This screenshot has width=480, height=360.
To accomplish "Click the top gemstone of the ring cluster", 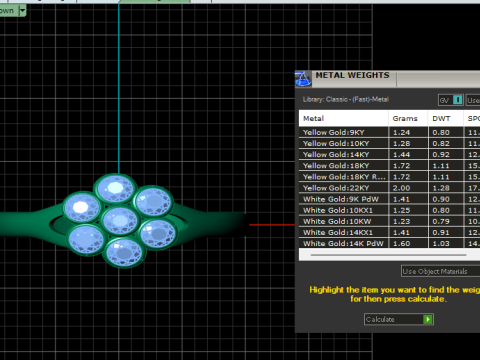I will pos(115,188).
